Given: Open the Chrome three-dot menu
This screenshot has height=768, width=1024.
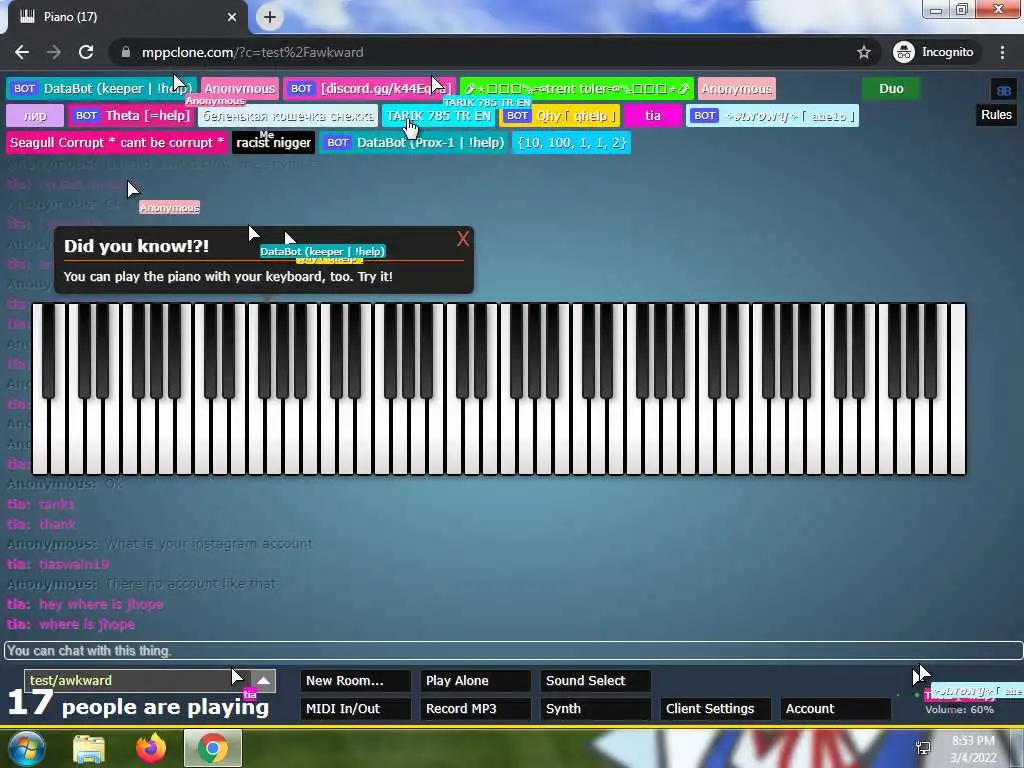Looking at the screenshot, I should (1002, 52).
